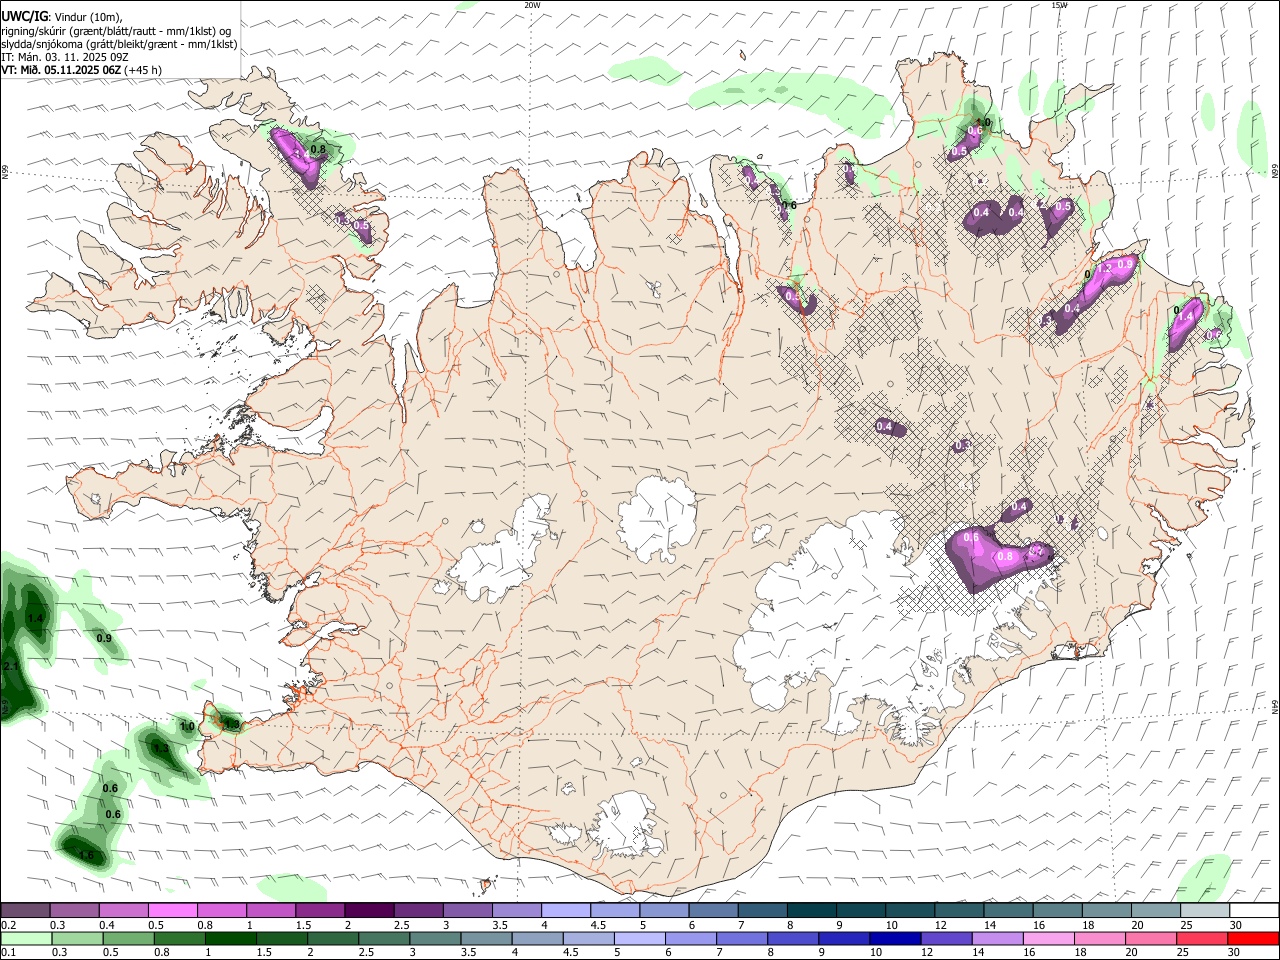Click the light green 0.1 rain legend swatch
This screenshot has height=960, width=1280.
[26, 939]
